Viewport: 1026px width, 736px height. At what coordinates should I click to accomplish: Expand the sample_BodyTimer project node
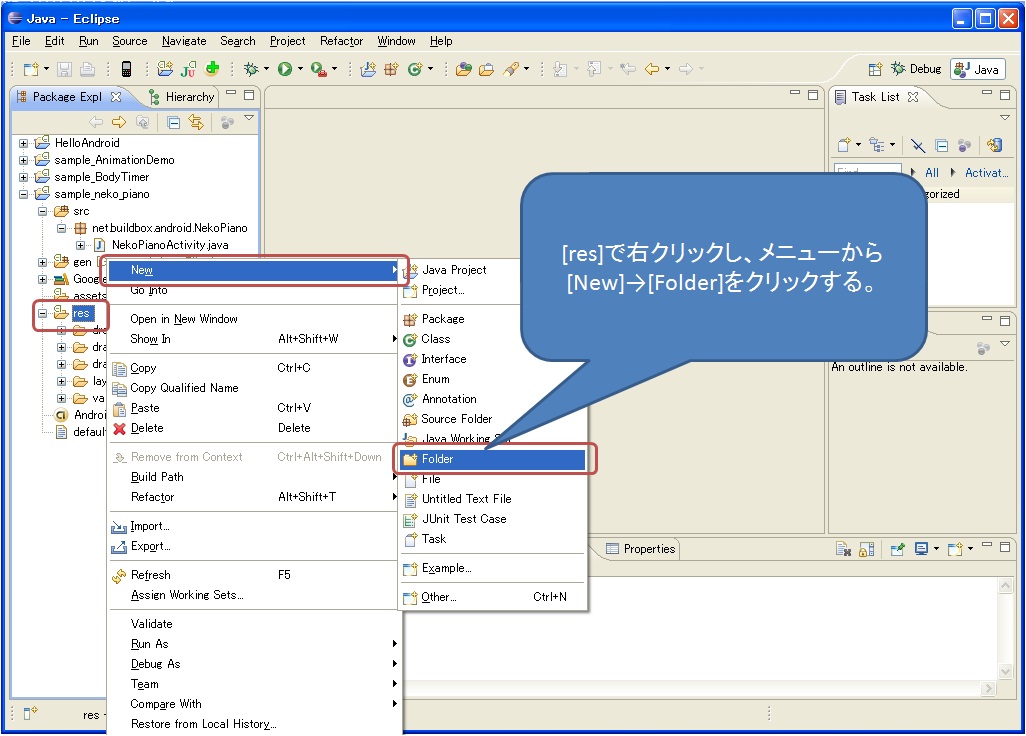tap(24, 177)
